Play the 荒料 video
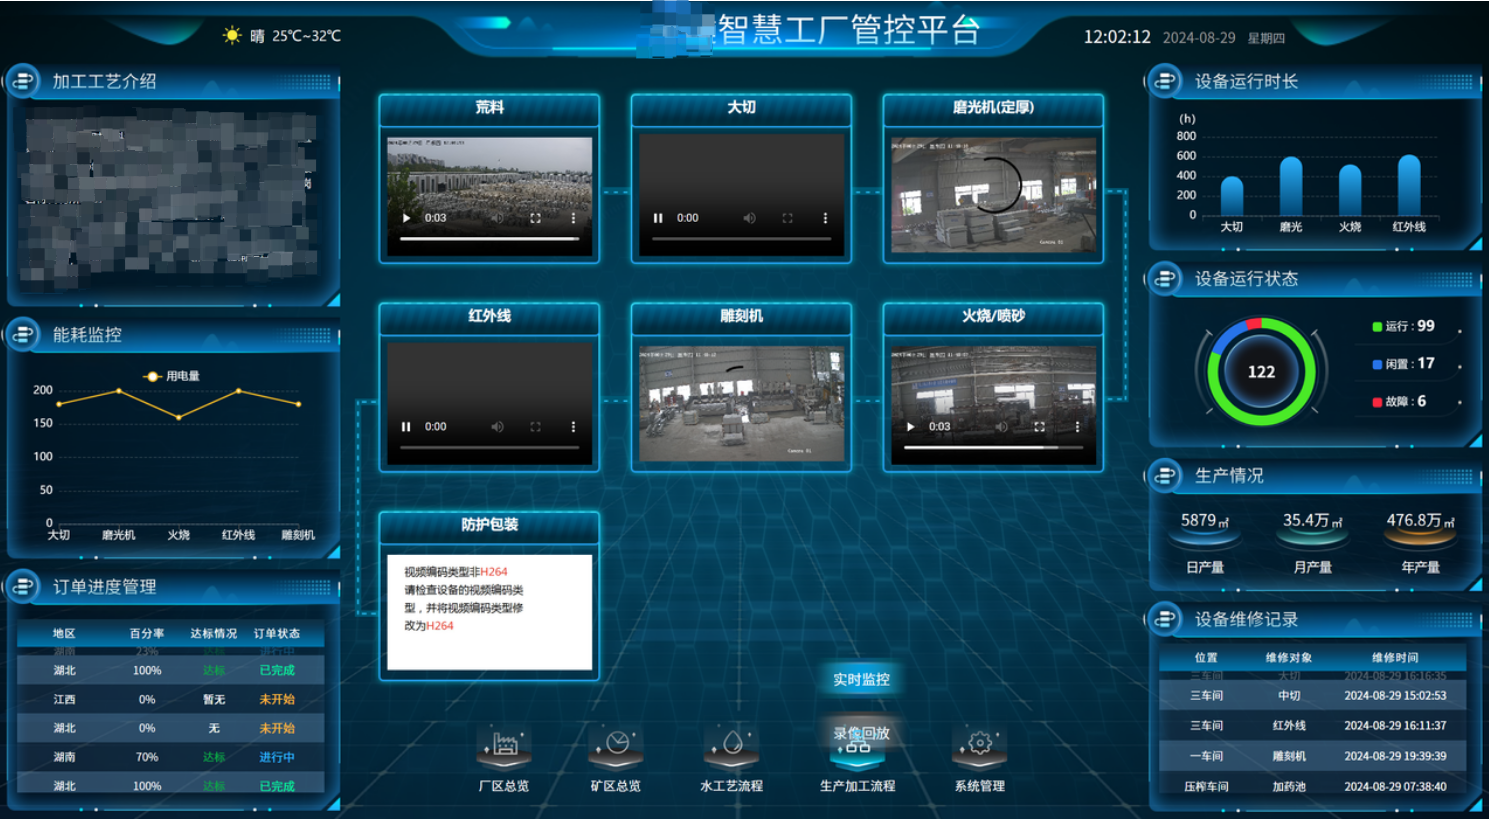 tap(406, 218)
